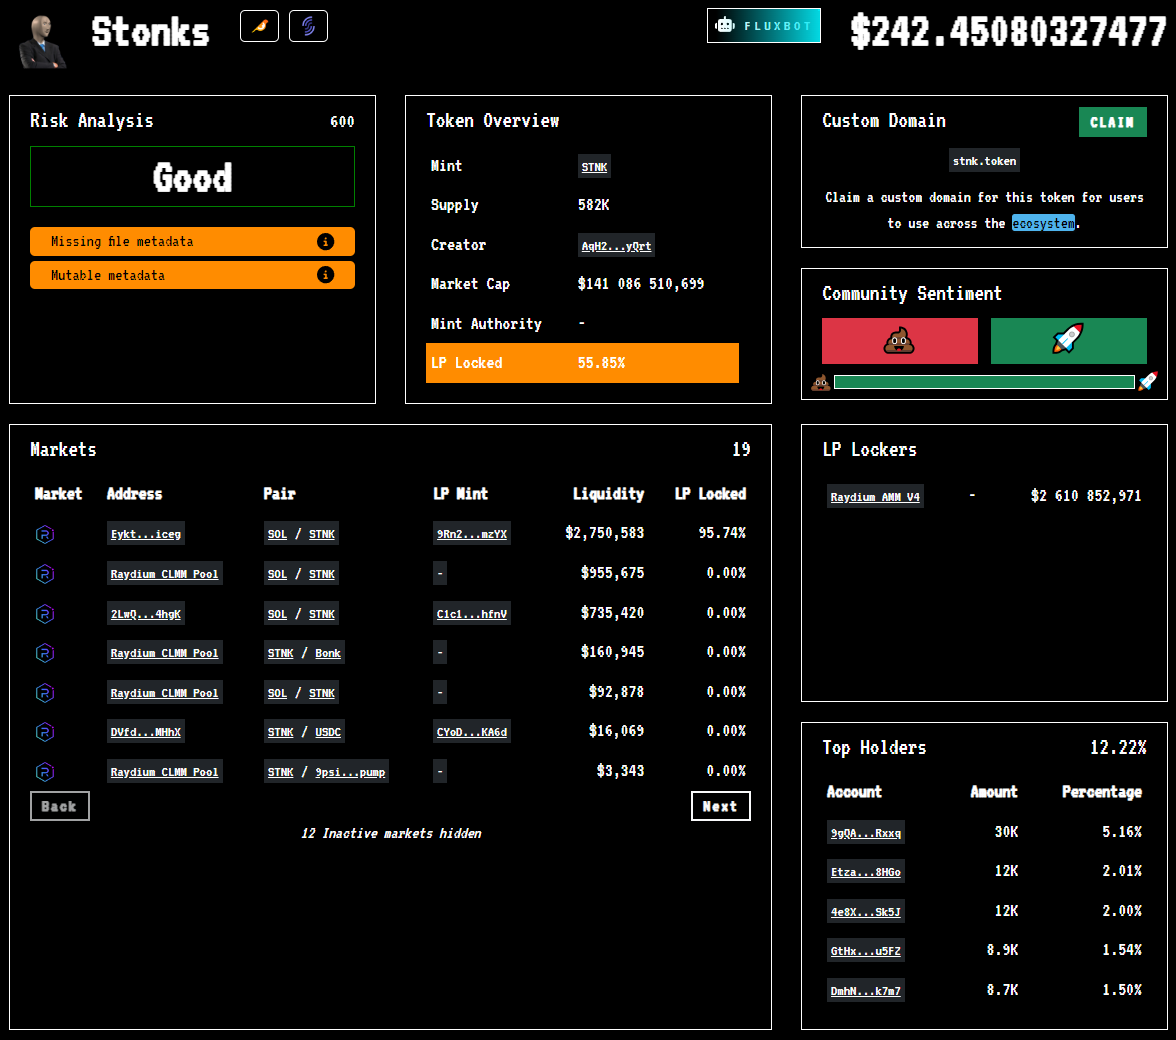1176x1040 pixels.
Task: Open holder account 9gQA...Rxxq
Action: tap(866, 832)
